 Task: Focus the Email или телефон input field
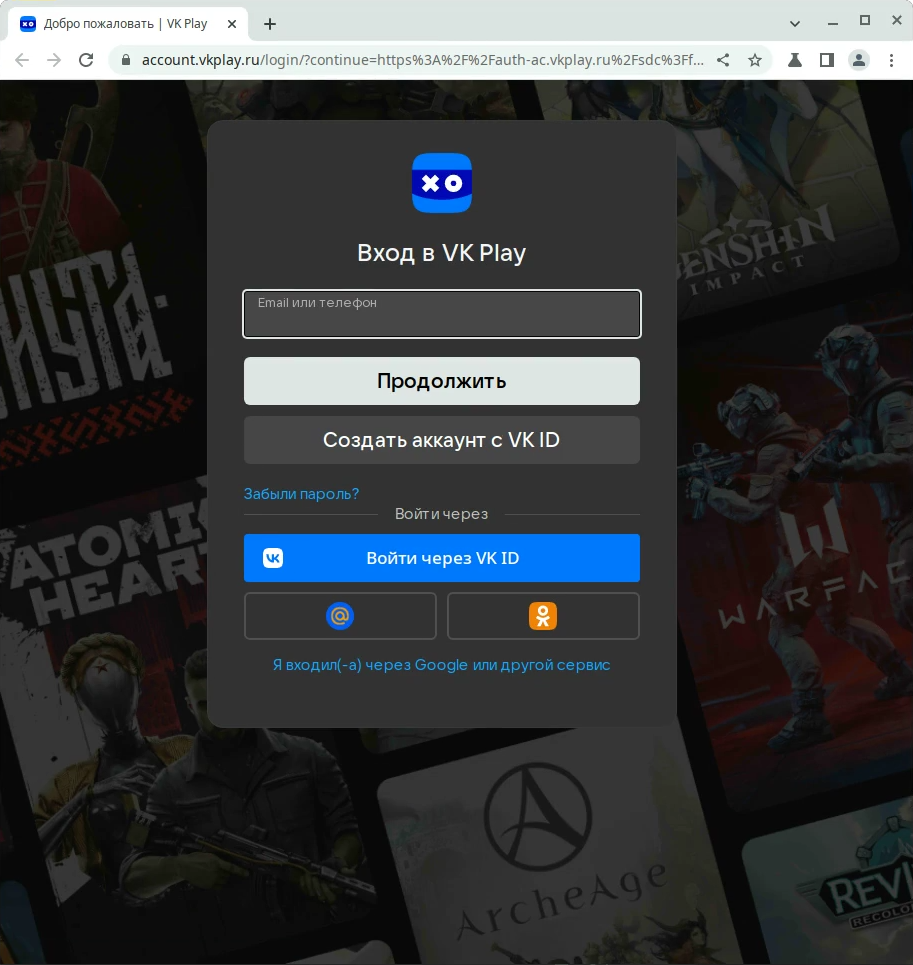click(x=442, y=314)
